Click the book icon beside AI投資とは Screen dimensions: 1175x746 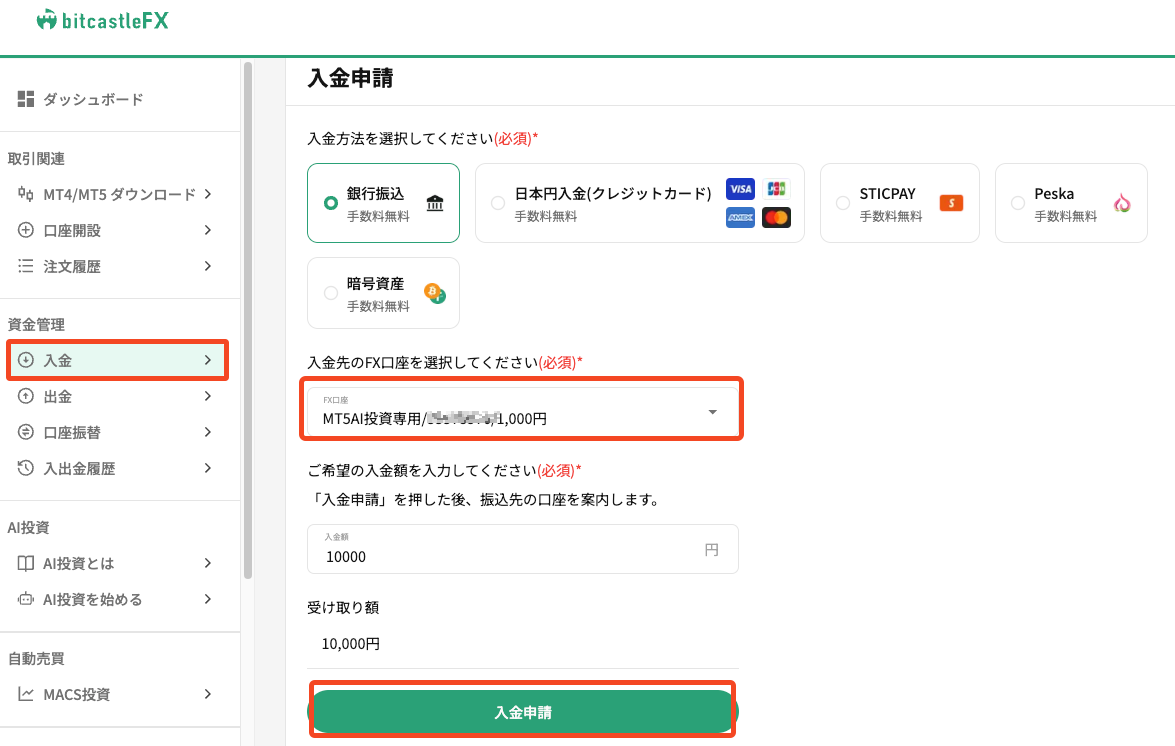pyautogui.click(x=25, y=563)
